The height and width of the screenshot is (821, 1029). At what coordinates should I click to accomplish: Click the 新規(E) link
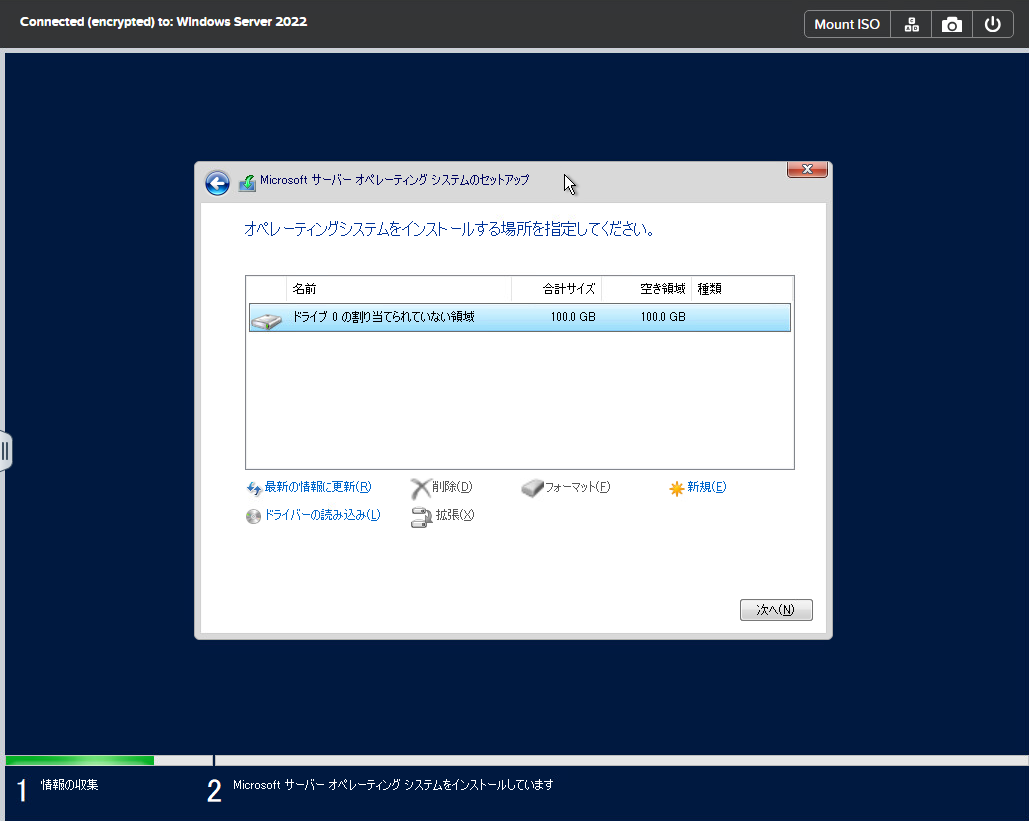point(706,487)
